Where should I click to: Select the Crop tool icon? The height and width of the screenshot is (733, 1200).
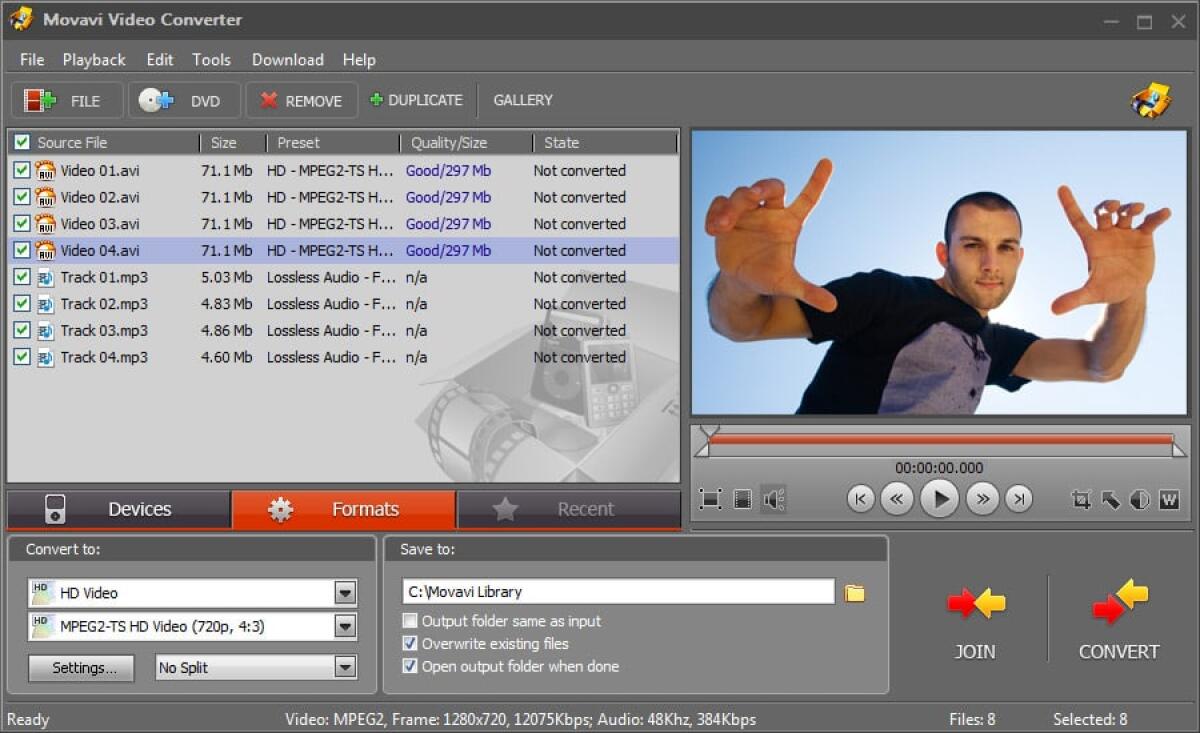click(1081, 499)
